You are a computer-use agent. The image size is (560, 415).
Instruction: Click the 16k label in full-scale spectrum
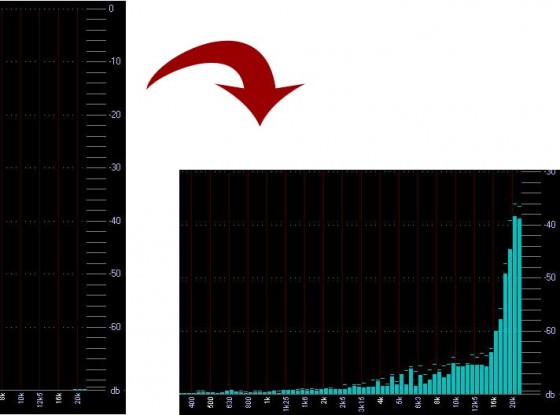pyautogui.click(x=59, y=399)
